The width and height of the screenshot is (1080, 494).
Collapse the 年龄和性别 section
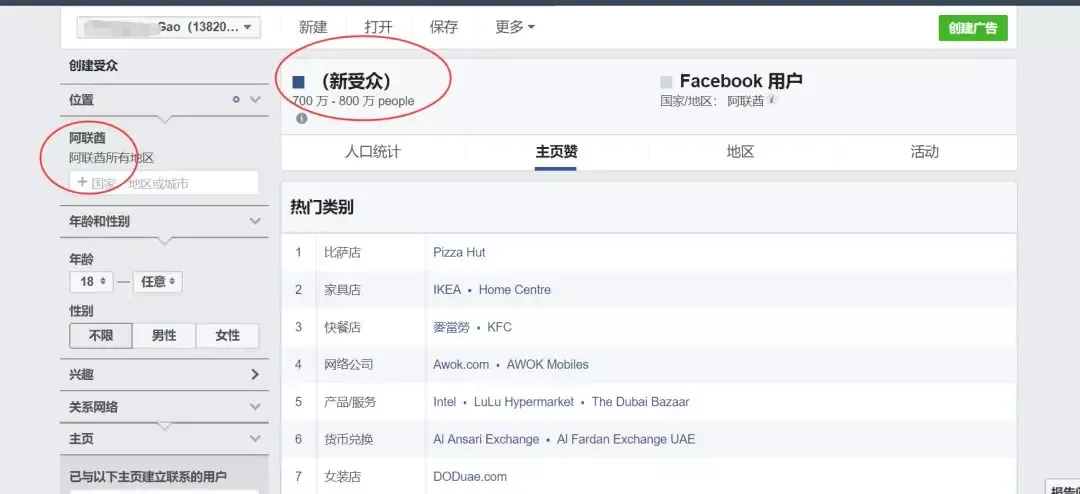click(256, 222)
